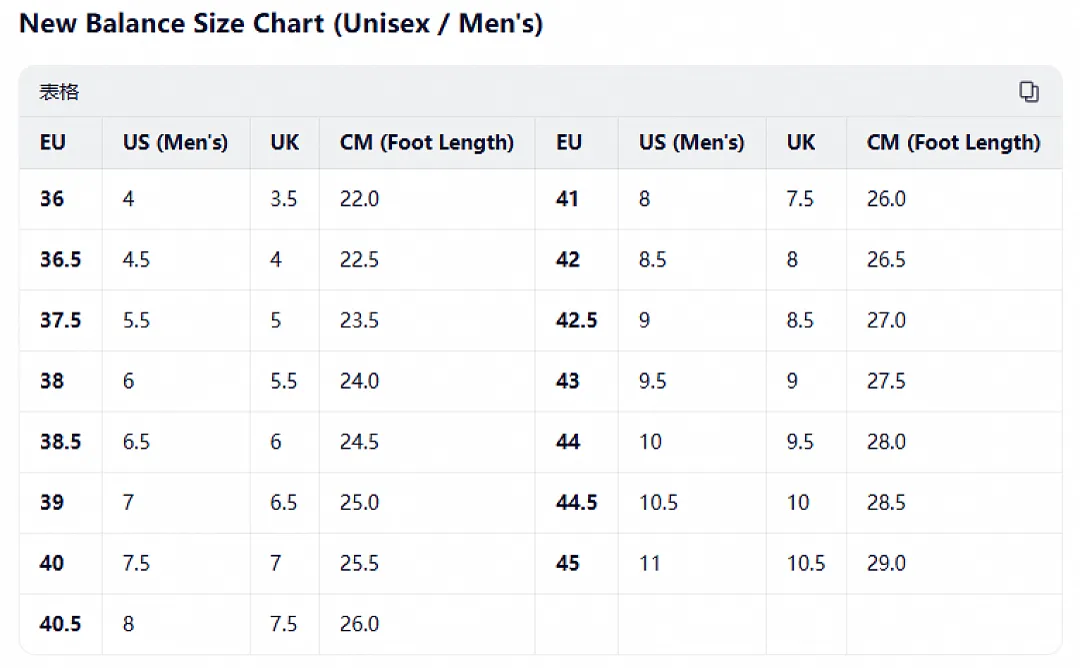
Task: Click the second CM (Foot Length) header
Action: point(953,143)
